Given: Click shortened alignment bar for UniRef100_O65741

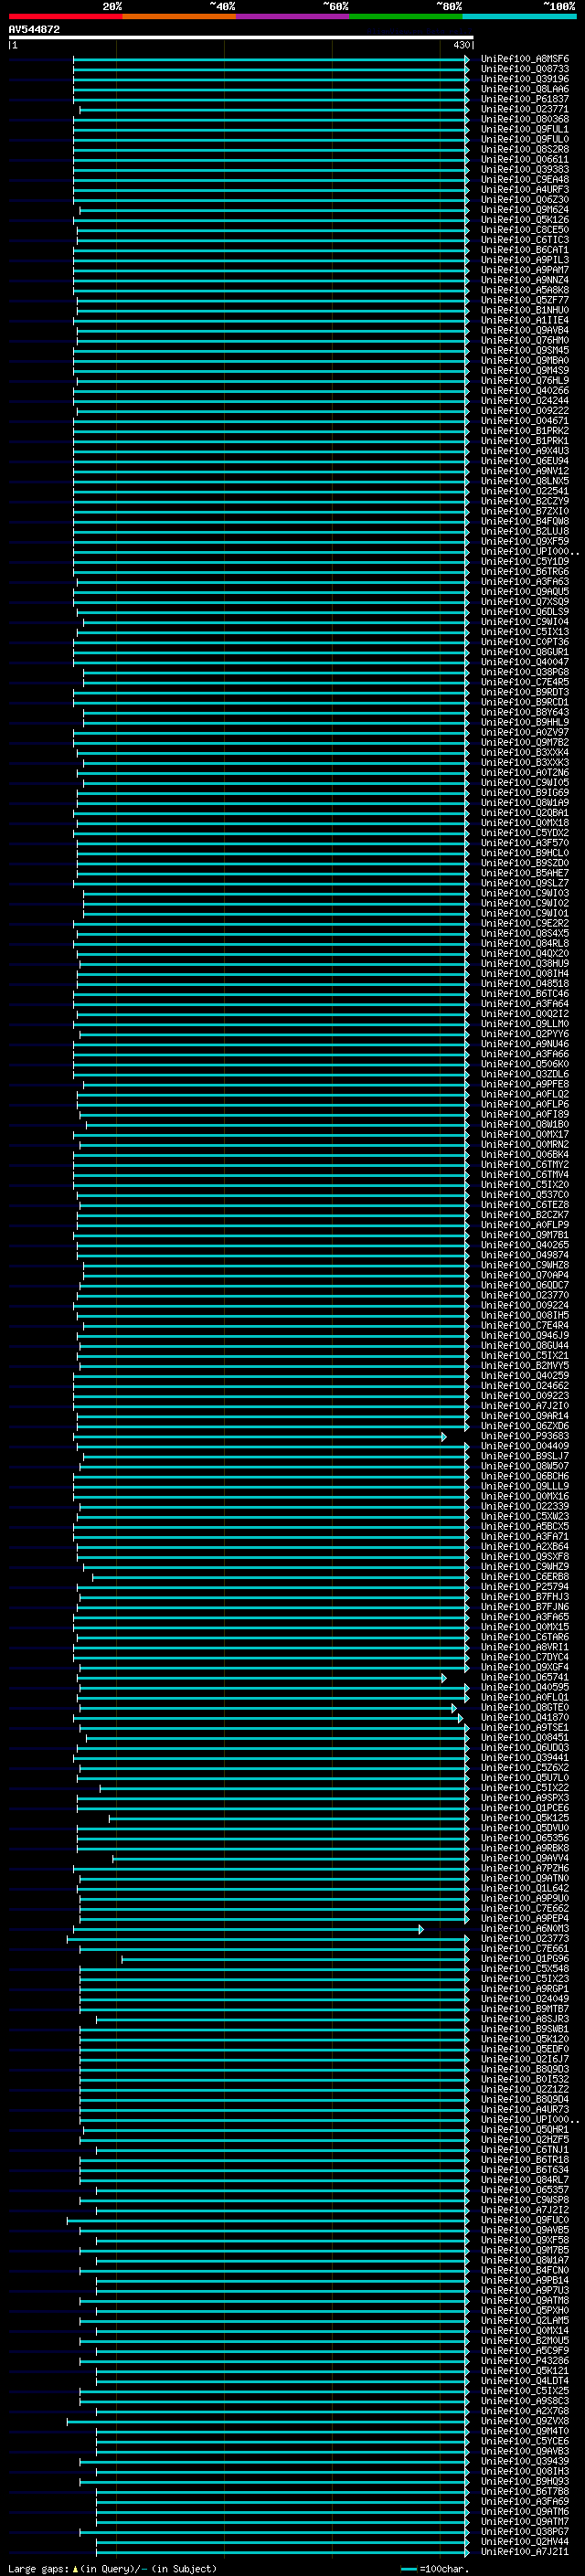Looking at the screenshot, I should click(263, 1678).
